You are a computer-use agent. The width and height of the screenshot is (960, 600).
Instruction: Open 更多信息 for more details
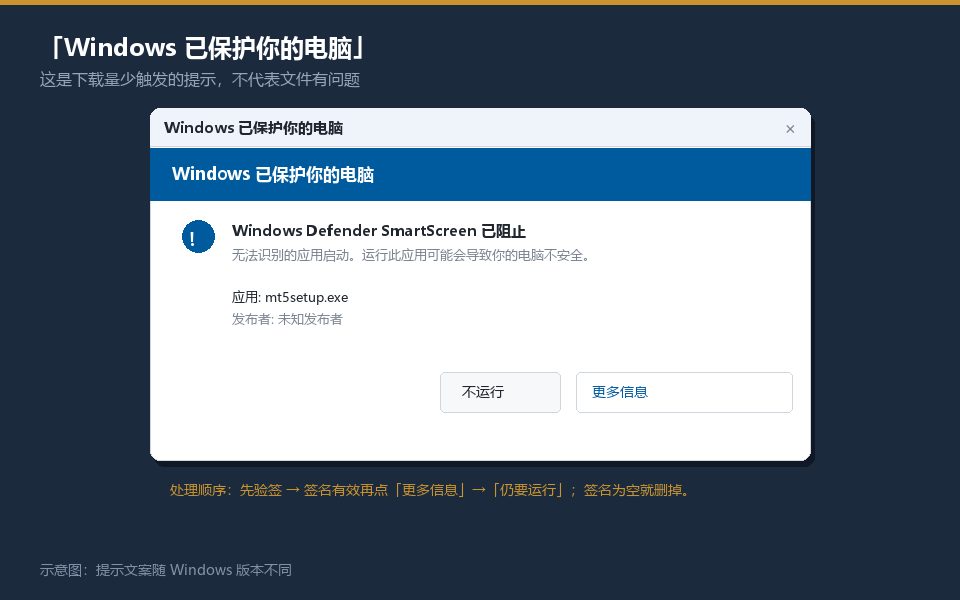pos(684,392)
